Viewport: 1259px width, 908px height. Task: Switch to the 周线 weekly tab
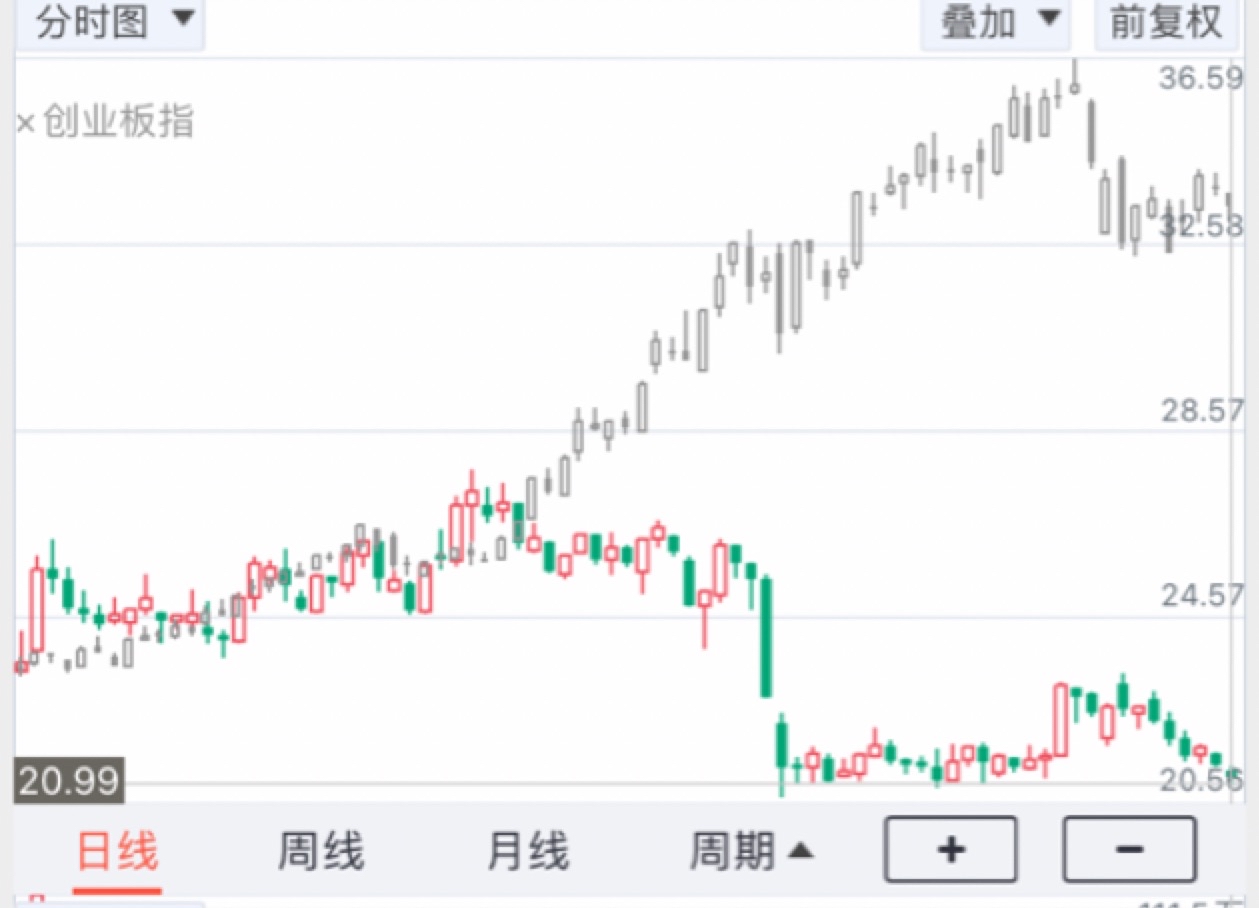tap(321, 852)
